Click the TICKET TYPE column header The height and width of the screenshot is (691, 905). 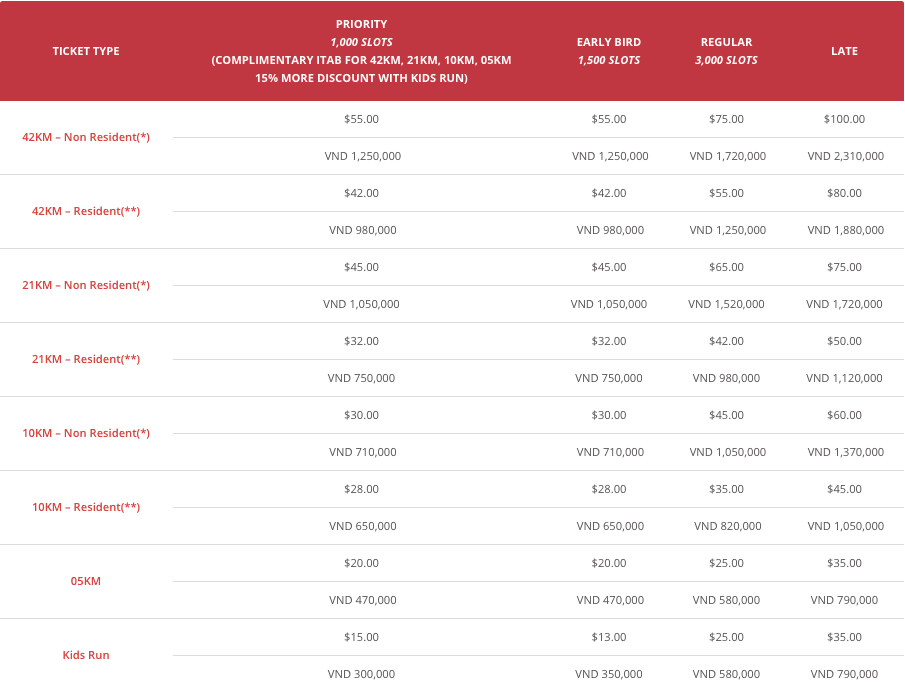coord(86,51)
